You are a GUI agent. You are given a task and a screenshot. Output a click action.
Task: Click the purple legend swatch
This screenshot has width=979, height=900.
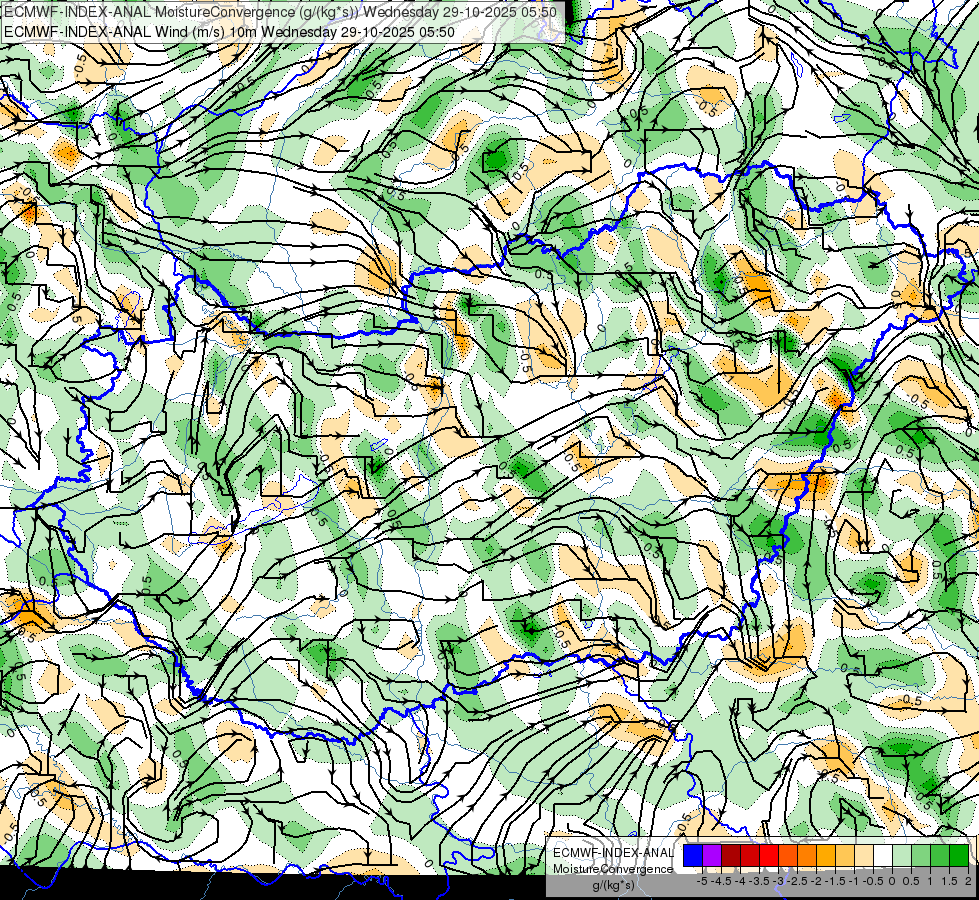pos(712,856)
